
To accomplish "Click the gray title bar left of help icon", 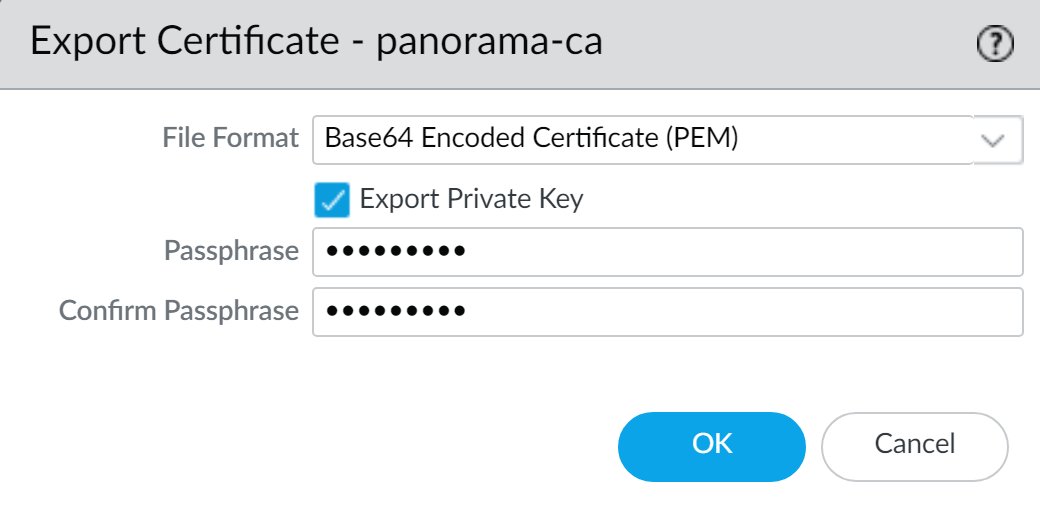I will [800, 44].
